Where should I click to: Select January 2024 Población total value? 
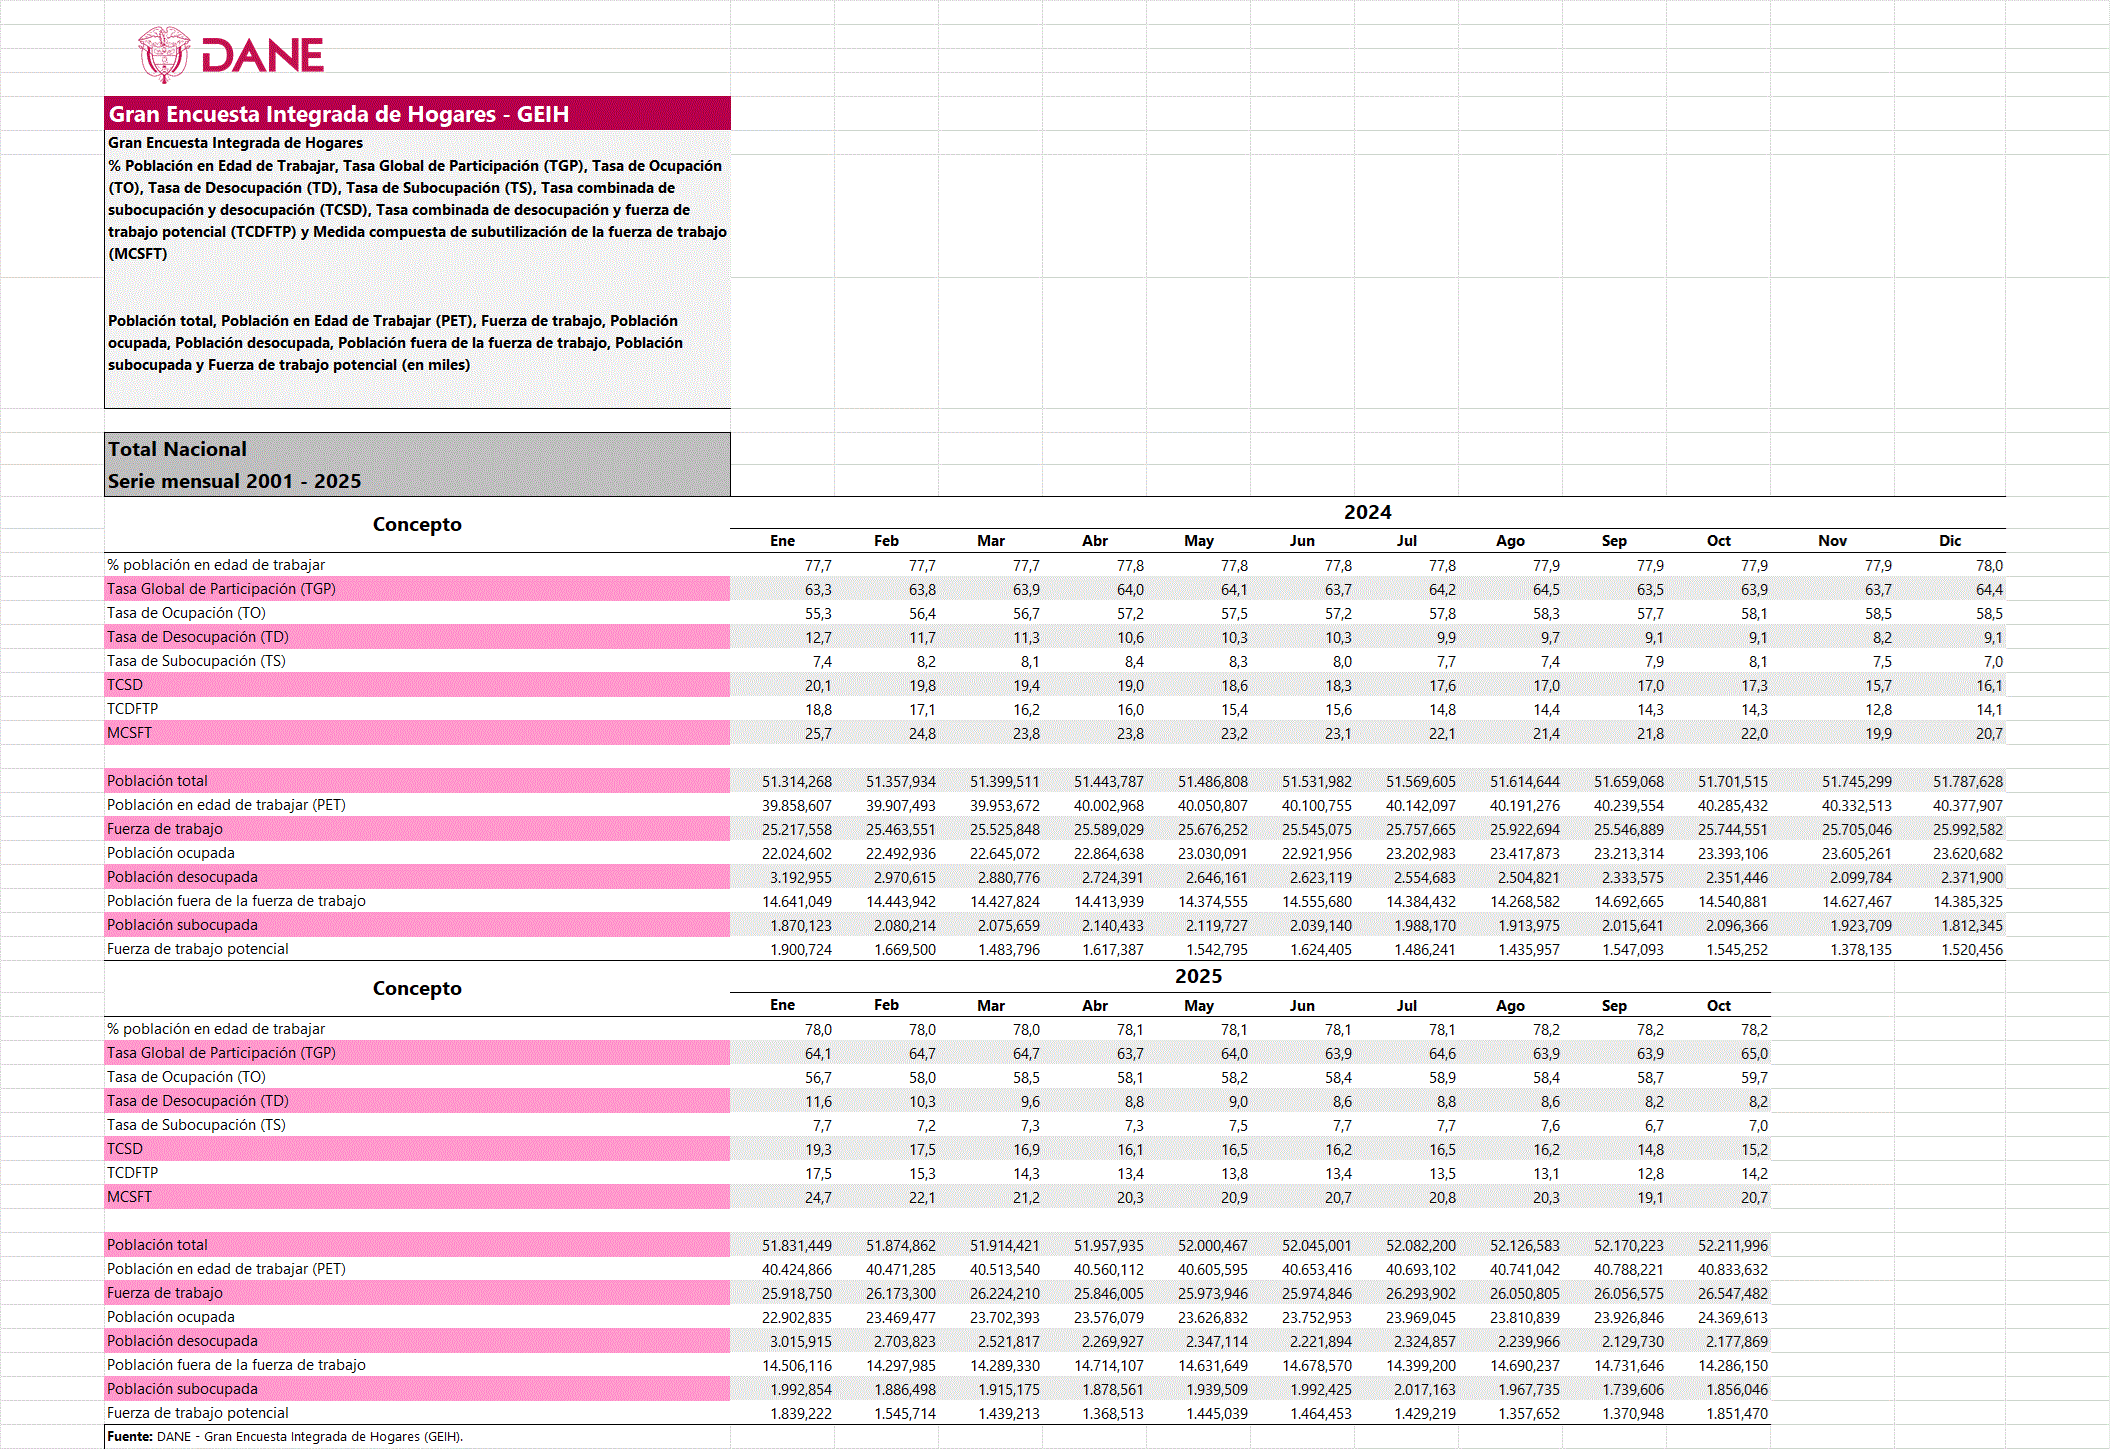[x=797, y=781]
